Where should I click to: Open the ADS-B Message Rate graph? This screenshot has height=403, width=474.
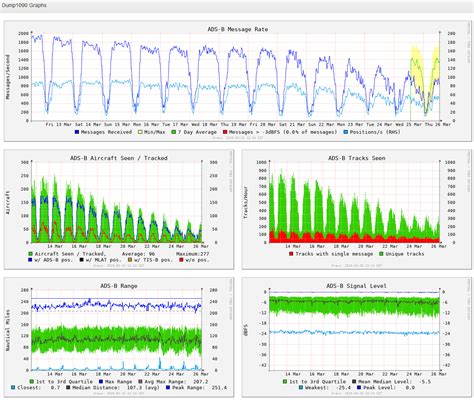238,81
